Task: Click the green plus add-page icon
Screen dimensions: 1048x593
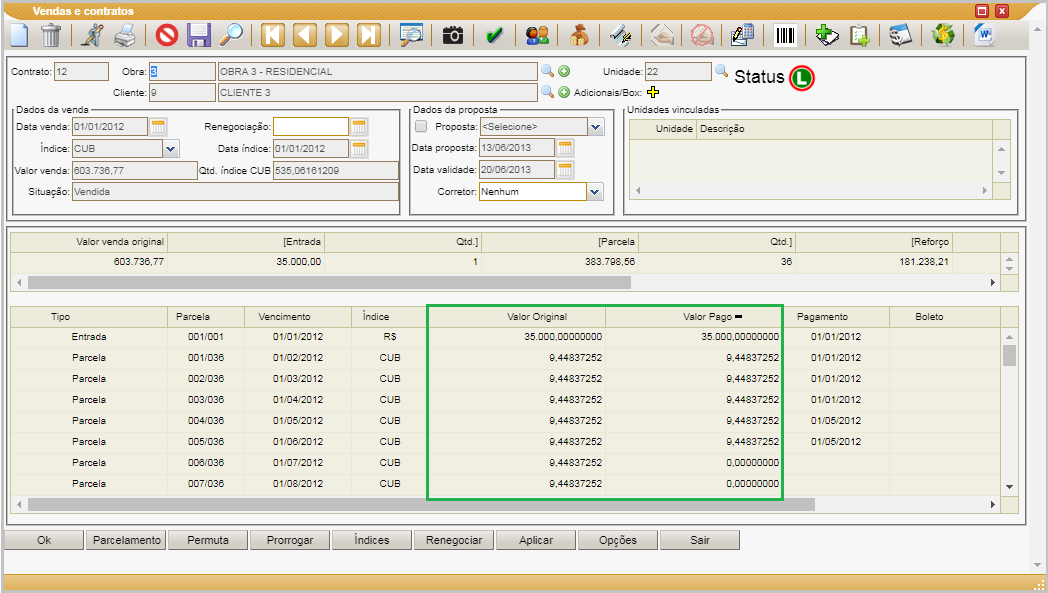Action: 827,35
